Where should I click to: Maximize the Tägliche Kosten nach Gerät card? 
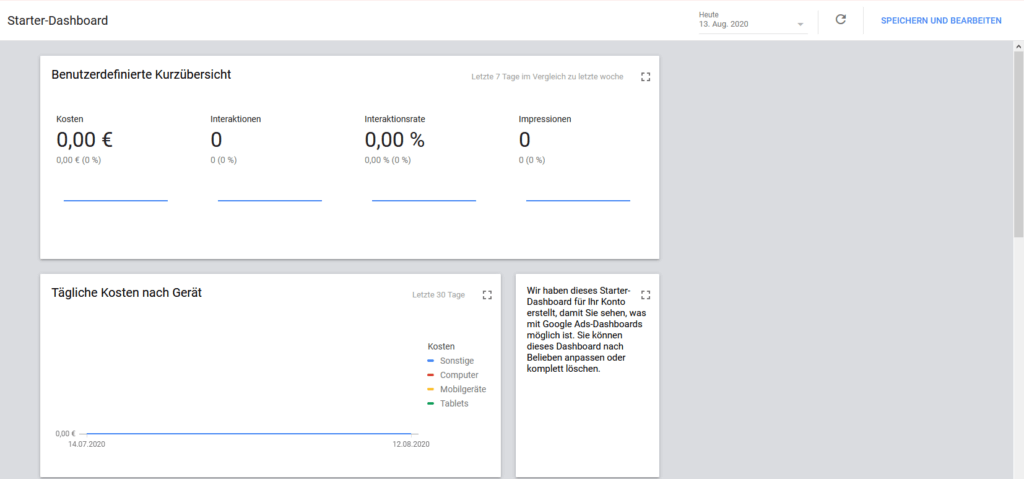[x=487, y=295]
